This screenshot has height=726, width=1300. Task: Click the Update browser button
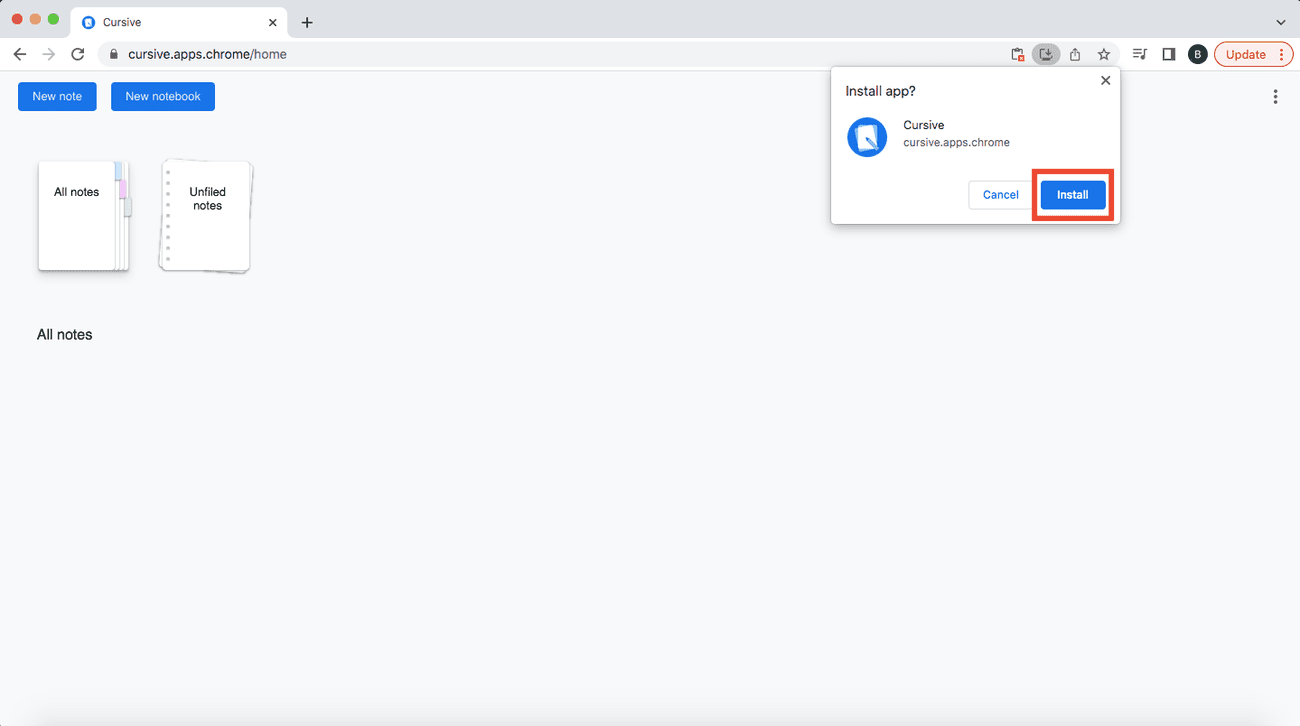coord(1246,54)
